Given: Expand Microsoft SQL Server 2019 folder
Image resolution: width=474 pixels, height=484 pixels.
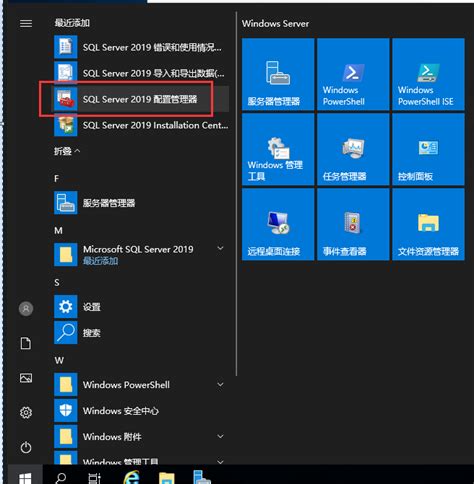Looking at the screenshot, I should pos(141,255).
